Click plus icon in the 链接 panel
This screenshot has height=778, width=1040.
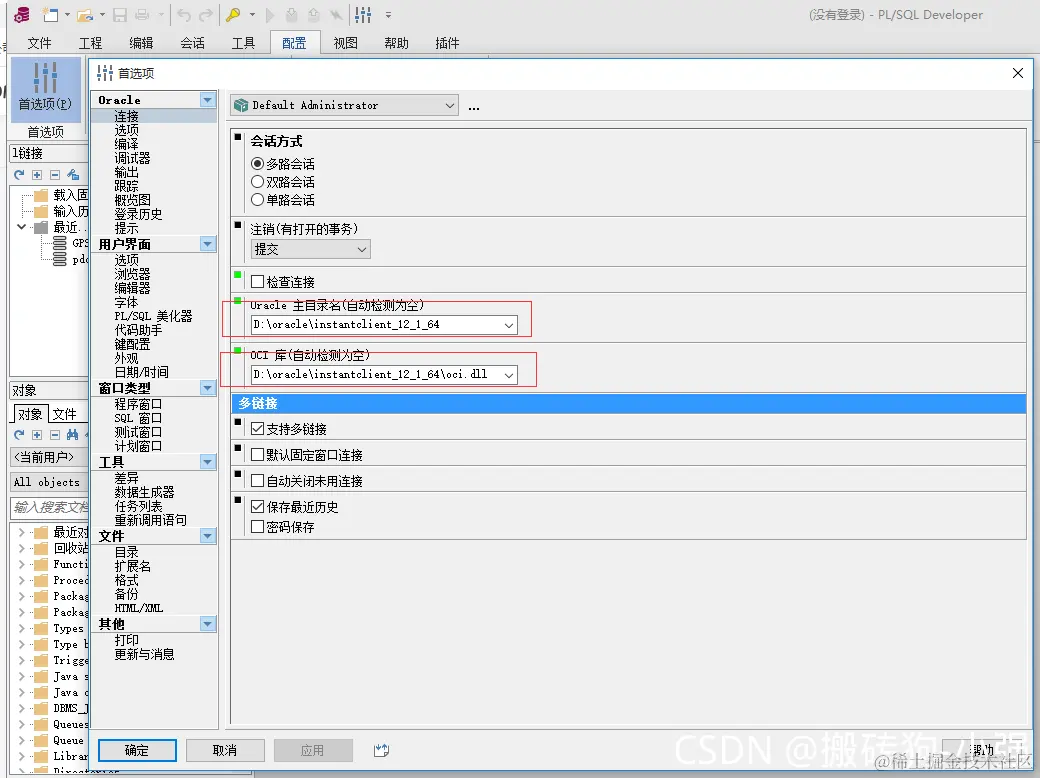tap(37, 174)
